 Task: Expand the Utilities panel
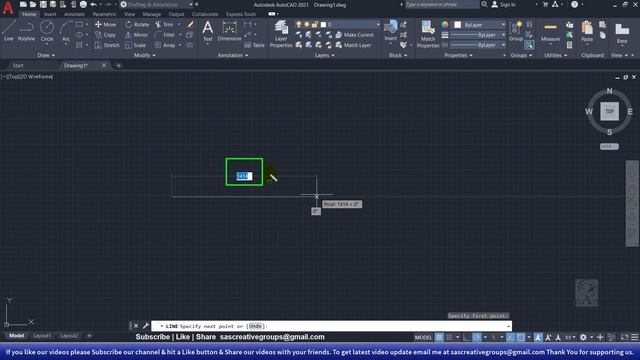point(556,55)
